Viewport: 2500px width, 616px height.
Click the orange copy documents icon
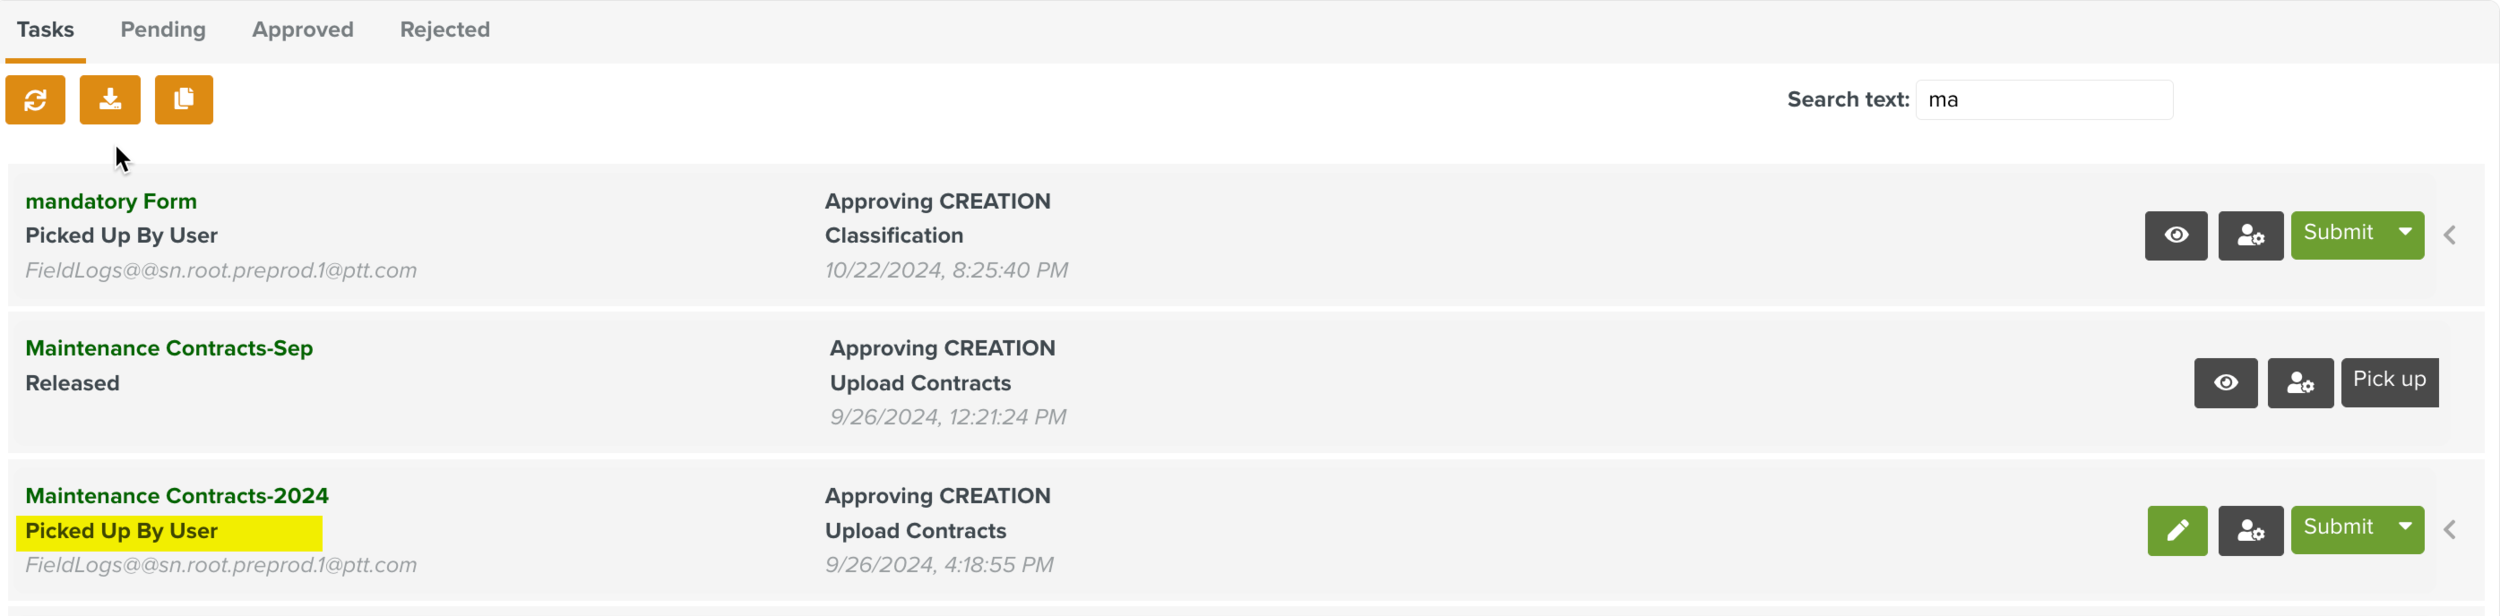tap(184, 100)
